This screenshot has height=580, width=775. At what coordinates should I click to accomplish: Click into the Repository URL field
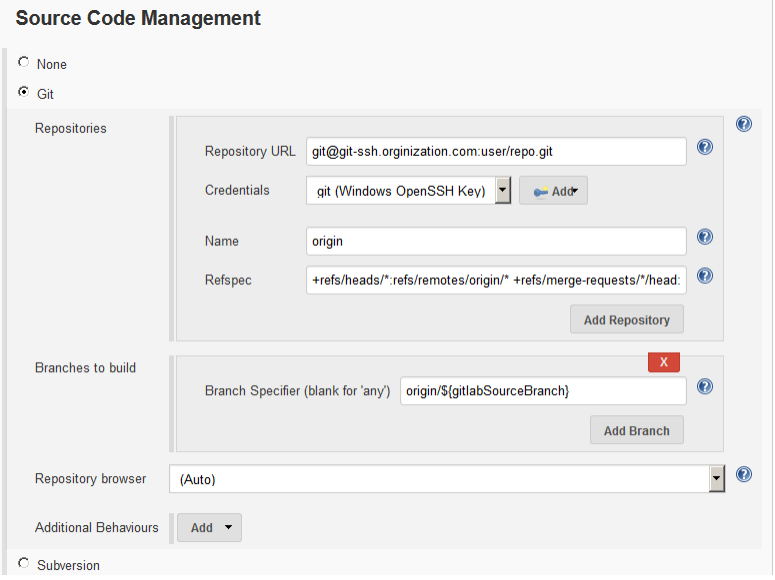(x=496, y=151)
